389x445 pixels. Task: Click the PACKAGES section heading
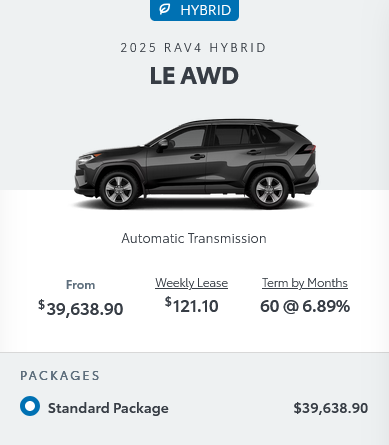(x=60, y=376)
